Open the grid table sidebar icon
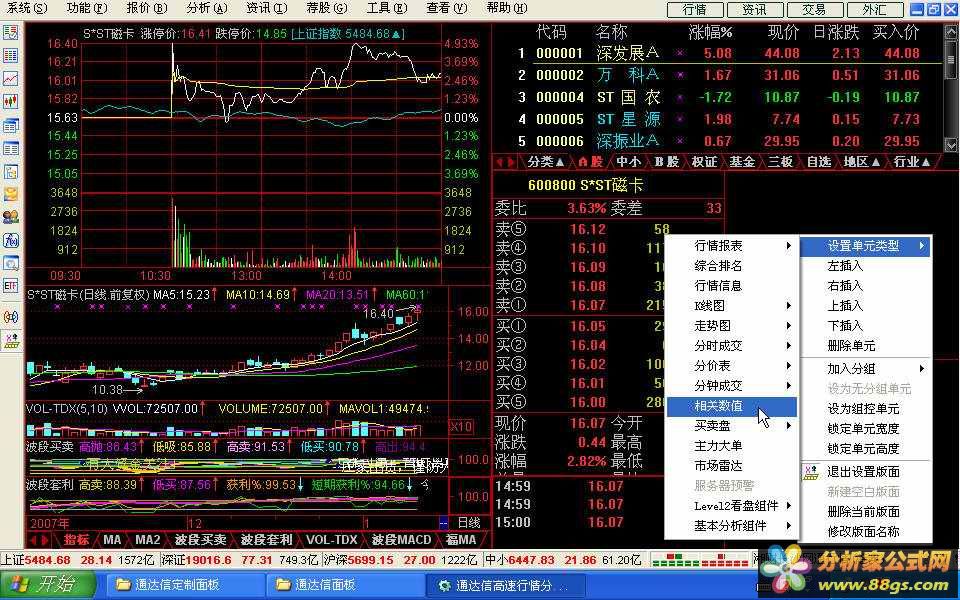Viewport: 960px width, 600px height. [x=10, y=56]
